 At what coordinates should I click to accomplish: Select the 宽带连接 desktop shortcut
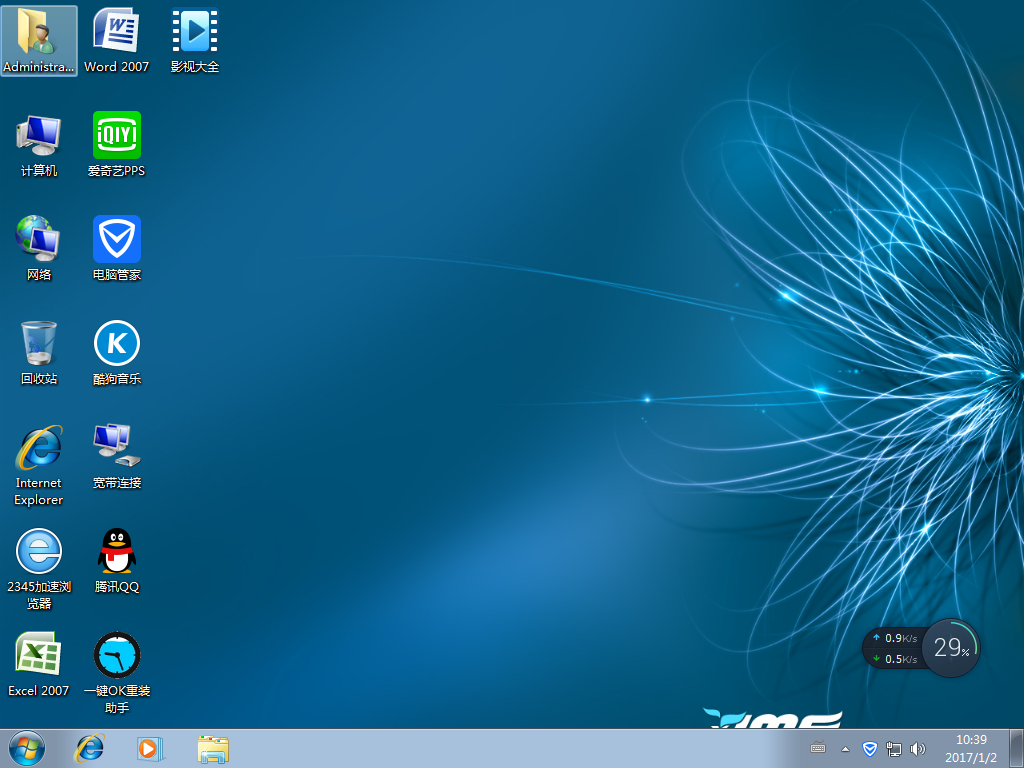click(116, 447)
